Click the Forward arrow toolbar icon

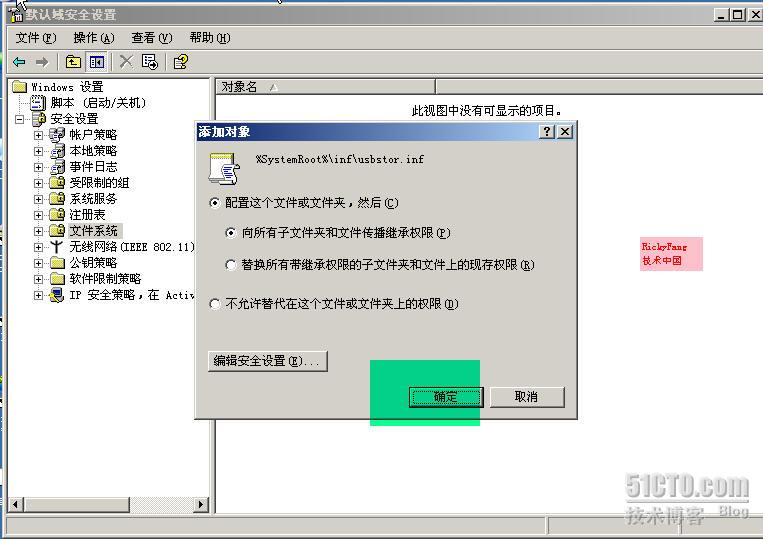[x=42, y=62]
